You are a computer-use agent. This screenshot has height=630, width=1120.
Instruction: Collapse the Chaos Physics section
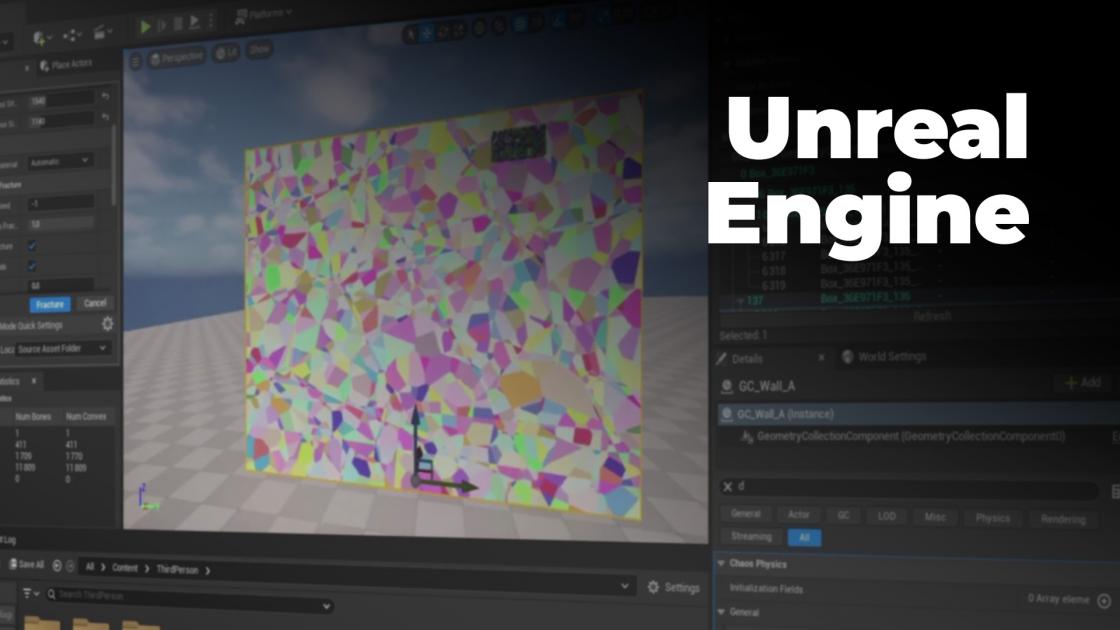(x=723, y=561)
